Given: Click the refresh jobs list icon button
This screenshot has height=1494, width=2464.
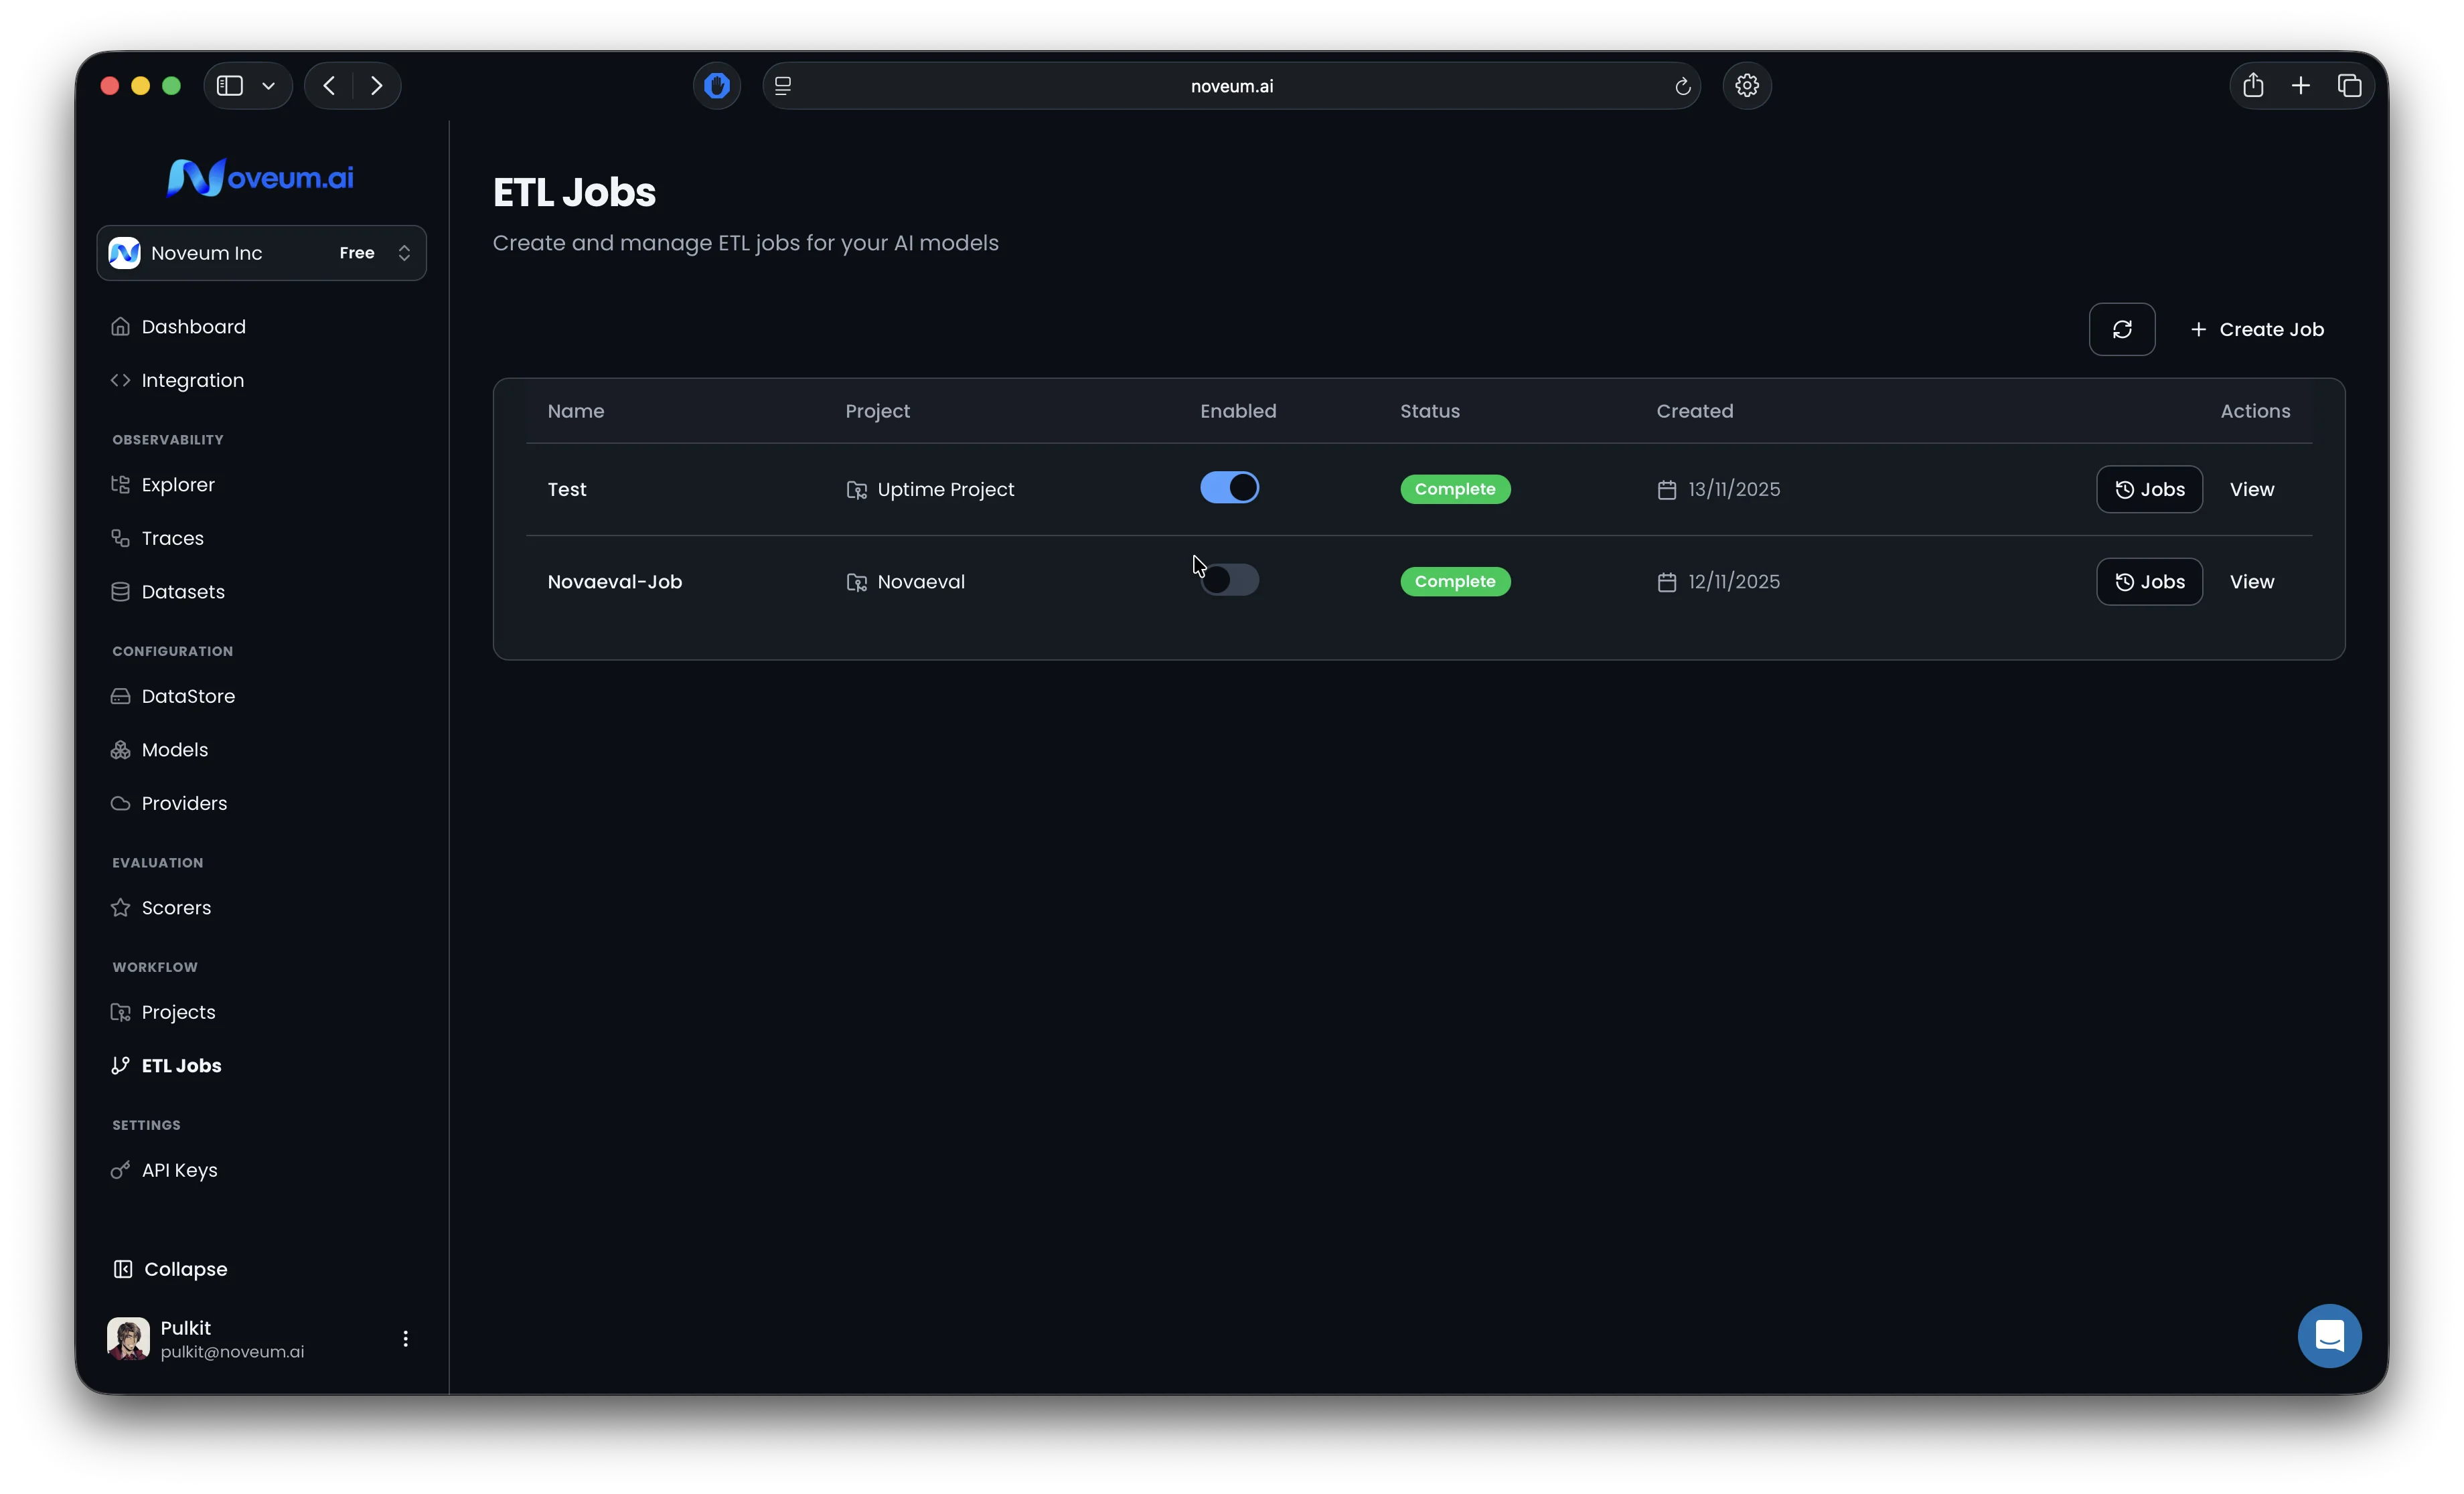Looking at the screenshot, I should (x=2121, y=329).
